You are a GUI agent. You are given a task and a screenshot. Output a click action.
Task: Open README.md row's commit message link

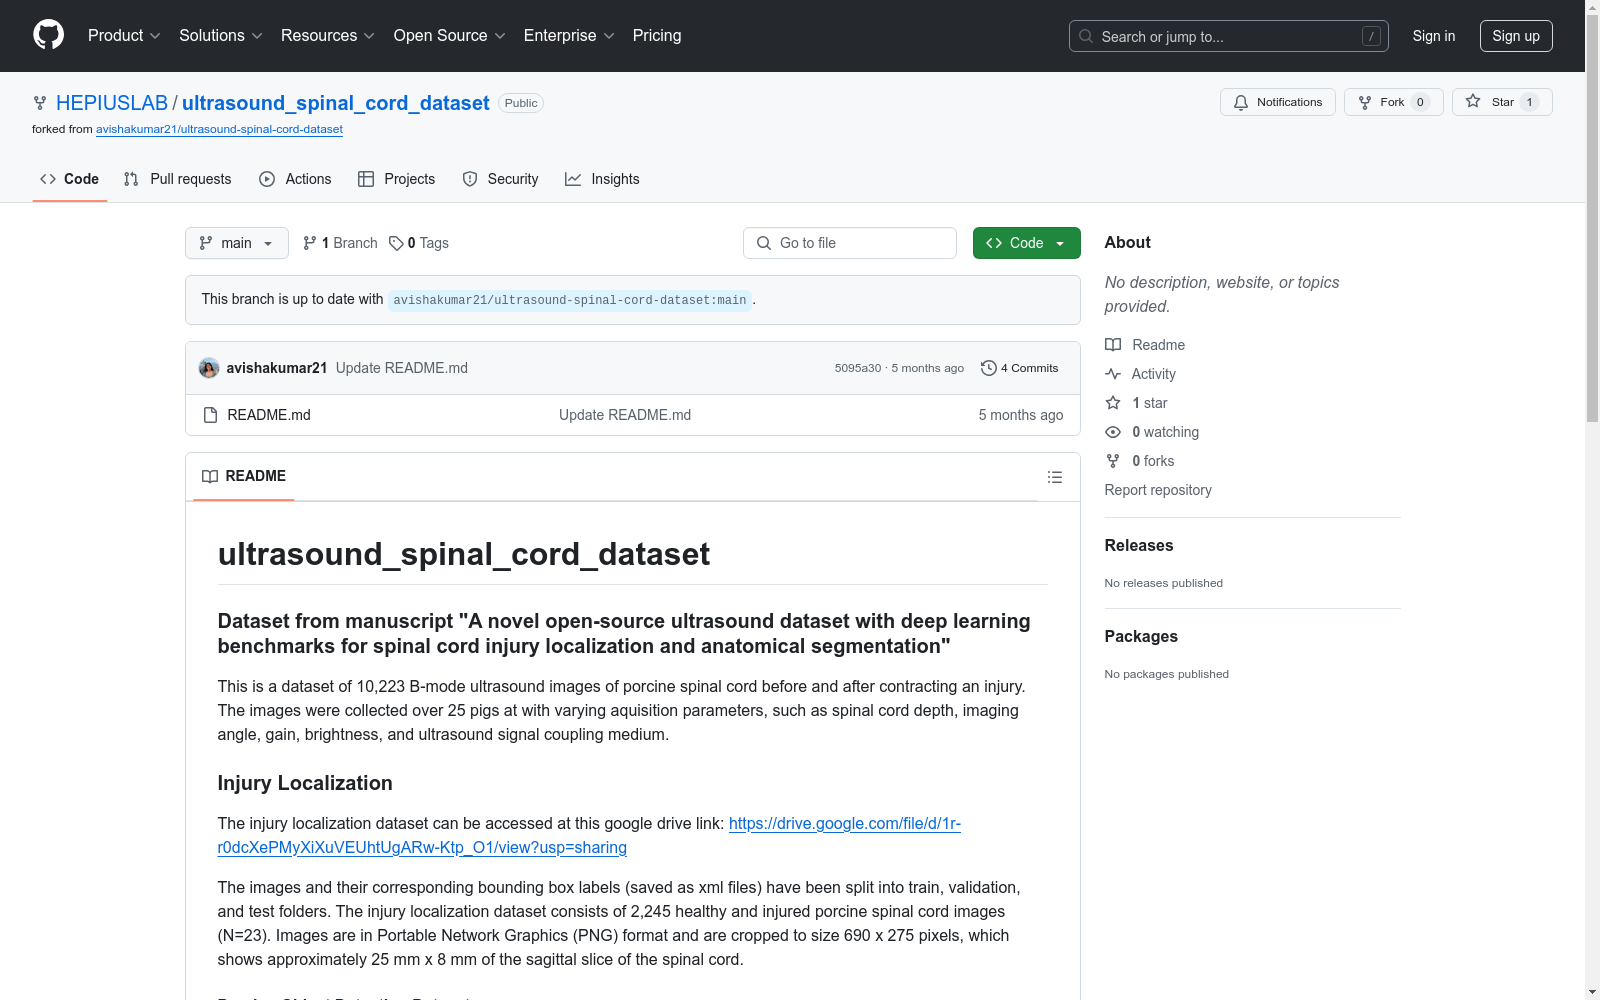[625, 415]
